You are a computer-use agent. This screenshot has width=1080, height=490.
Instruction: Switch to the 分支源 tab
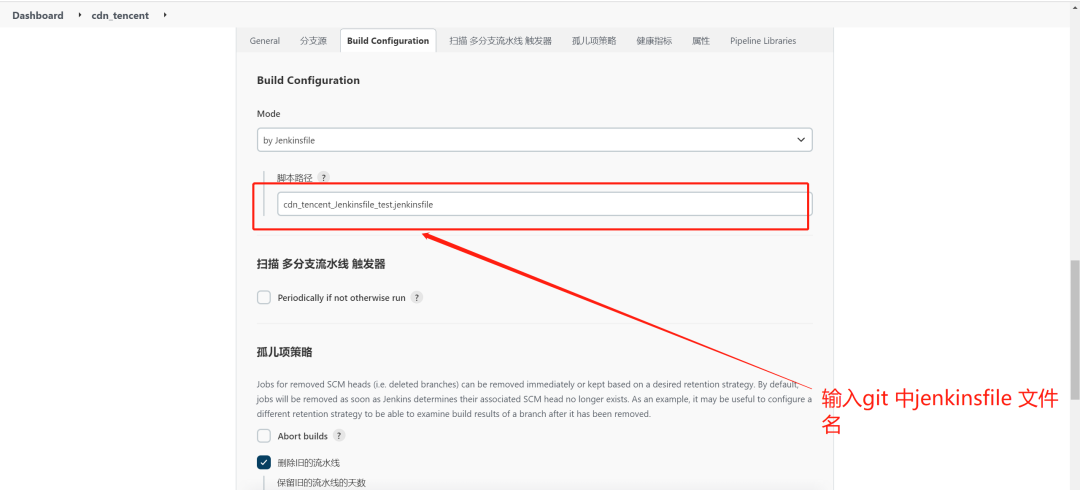point(313,41)
